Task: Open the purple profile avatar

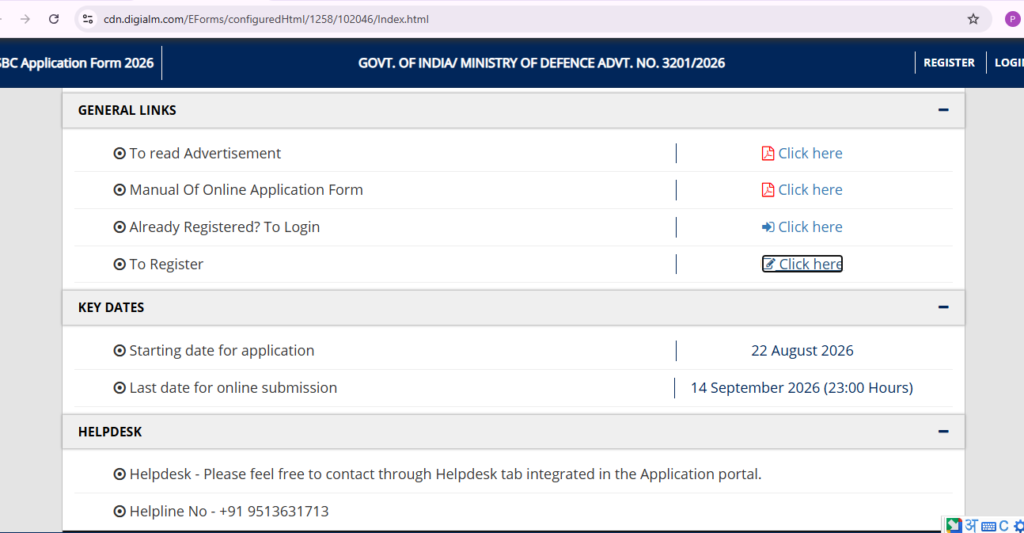Action: pyautogui.click(x=1013, y=19)
